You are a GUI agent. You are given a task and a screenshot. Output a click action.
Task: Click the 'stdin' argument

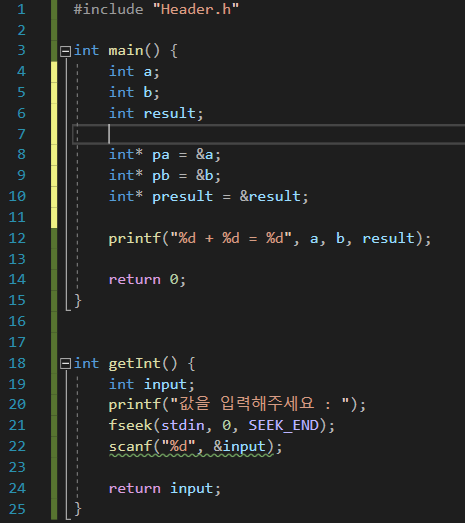coord(182,426)
